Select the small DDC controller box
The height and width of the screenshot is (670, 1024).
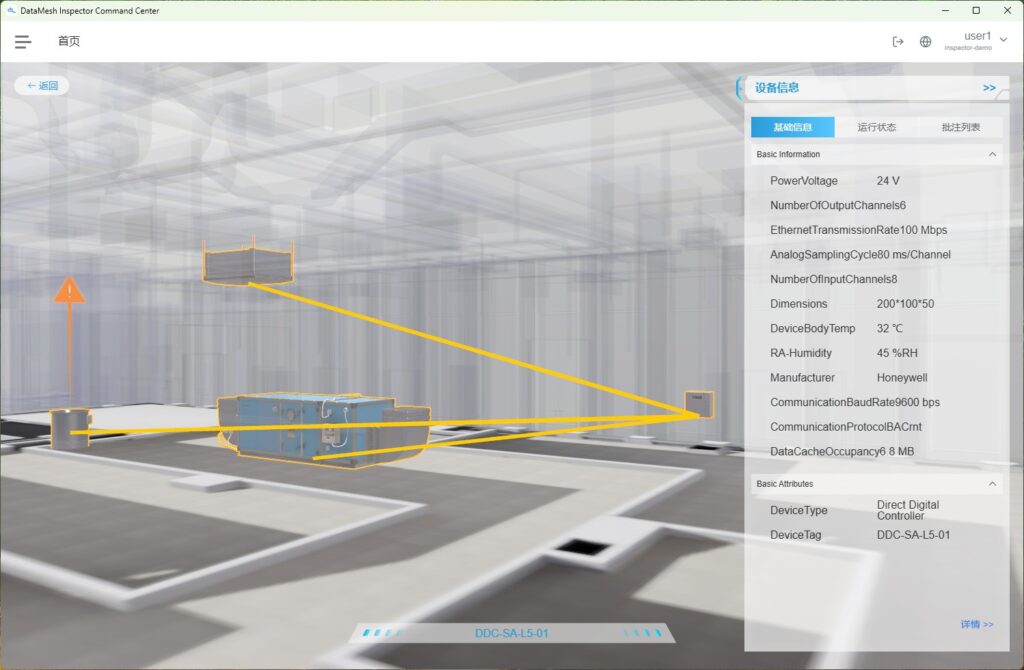point(699,403)
